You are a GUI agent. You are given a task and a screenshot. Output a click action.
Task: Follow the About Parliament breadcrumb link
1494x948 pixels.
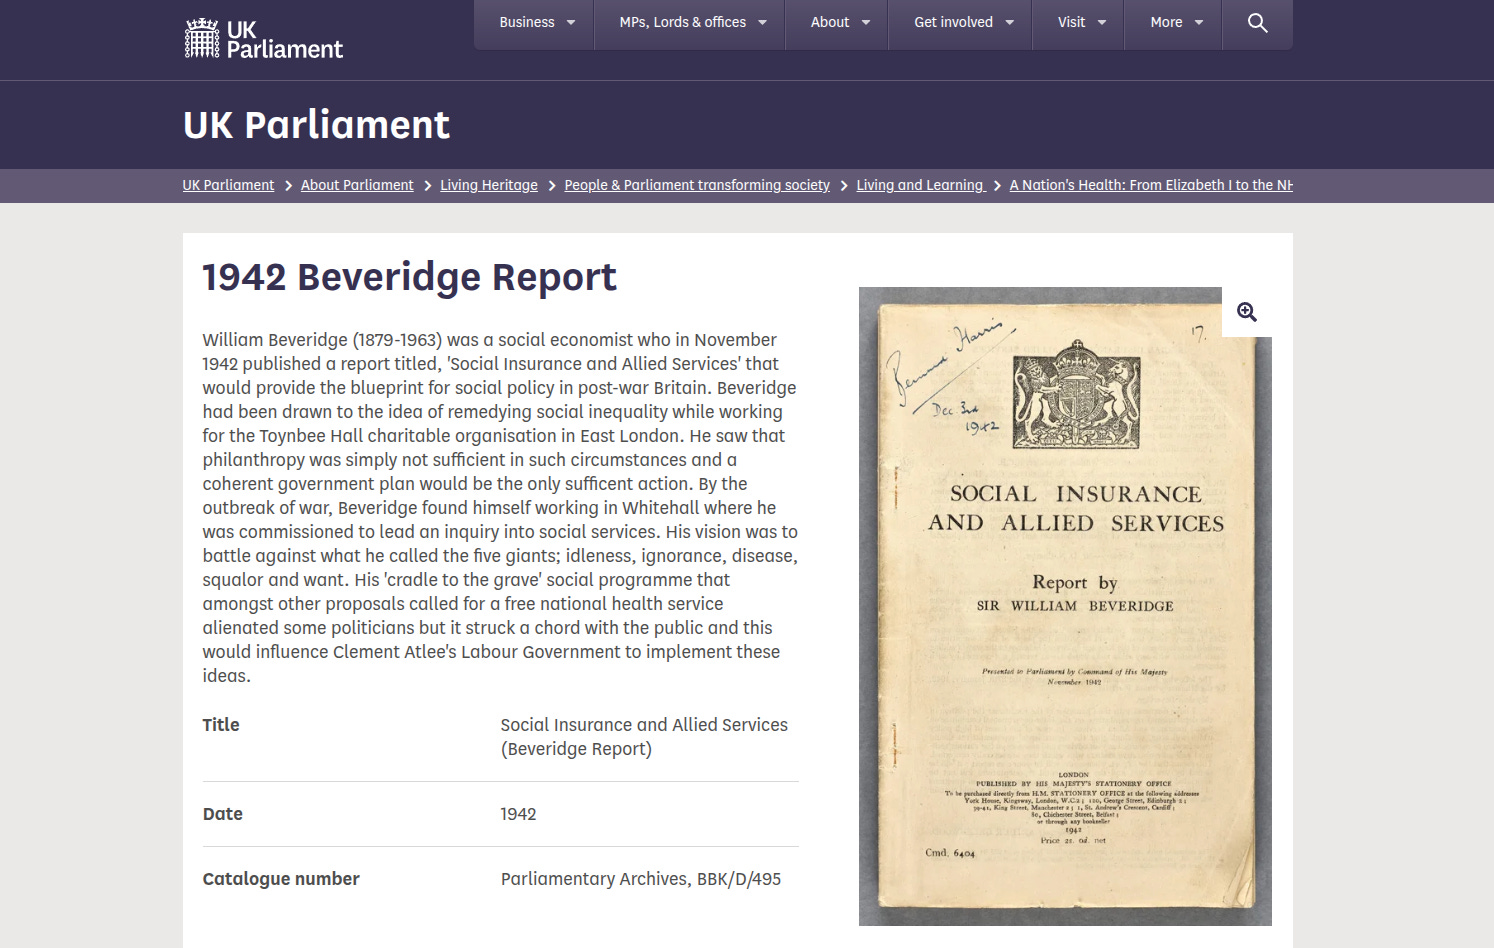(x=357, y=185)
